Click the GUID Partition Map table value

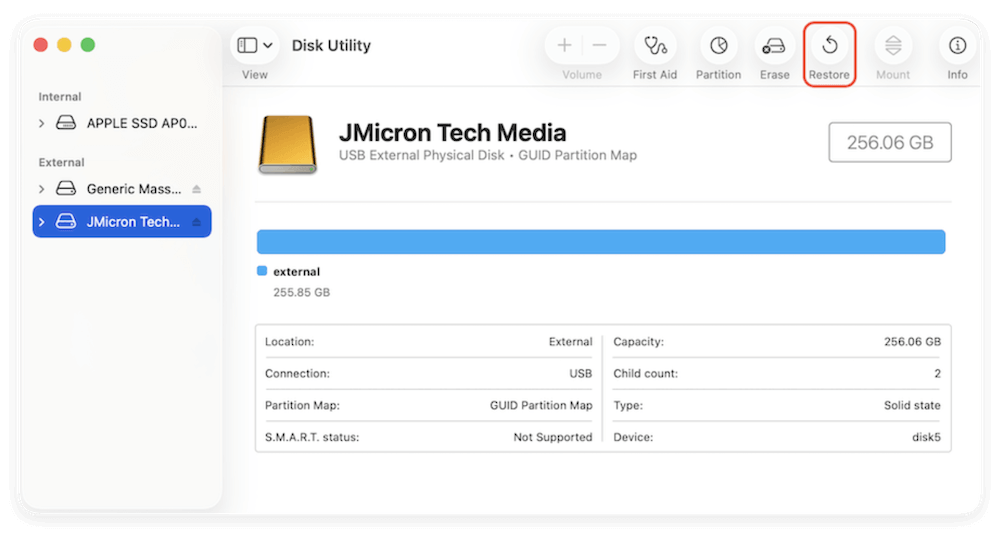(x=541, y=405)
